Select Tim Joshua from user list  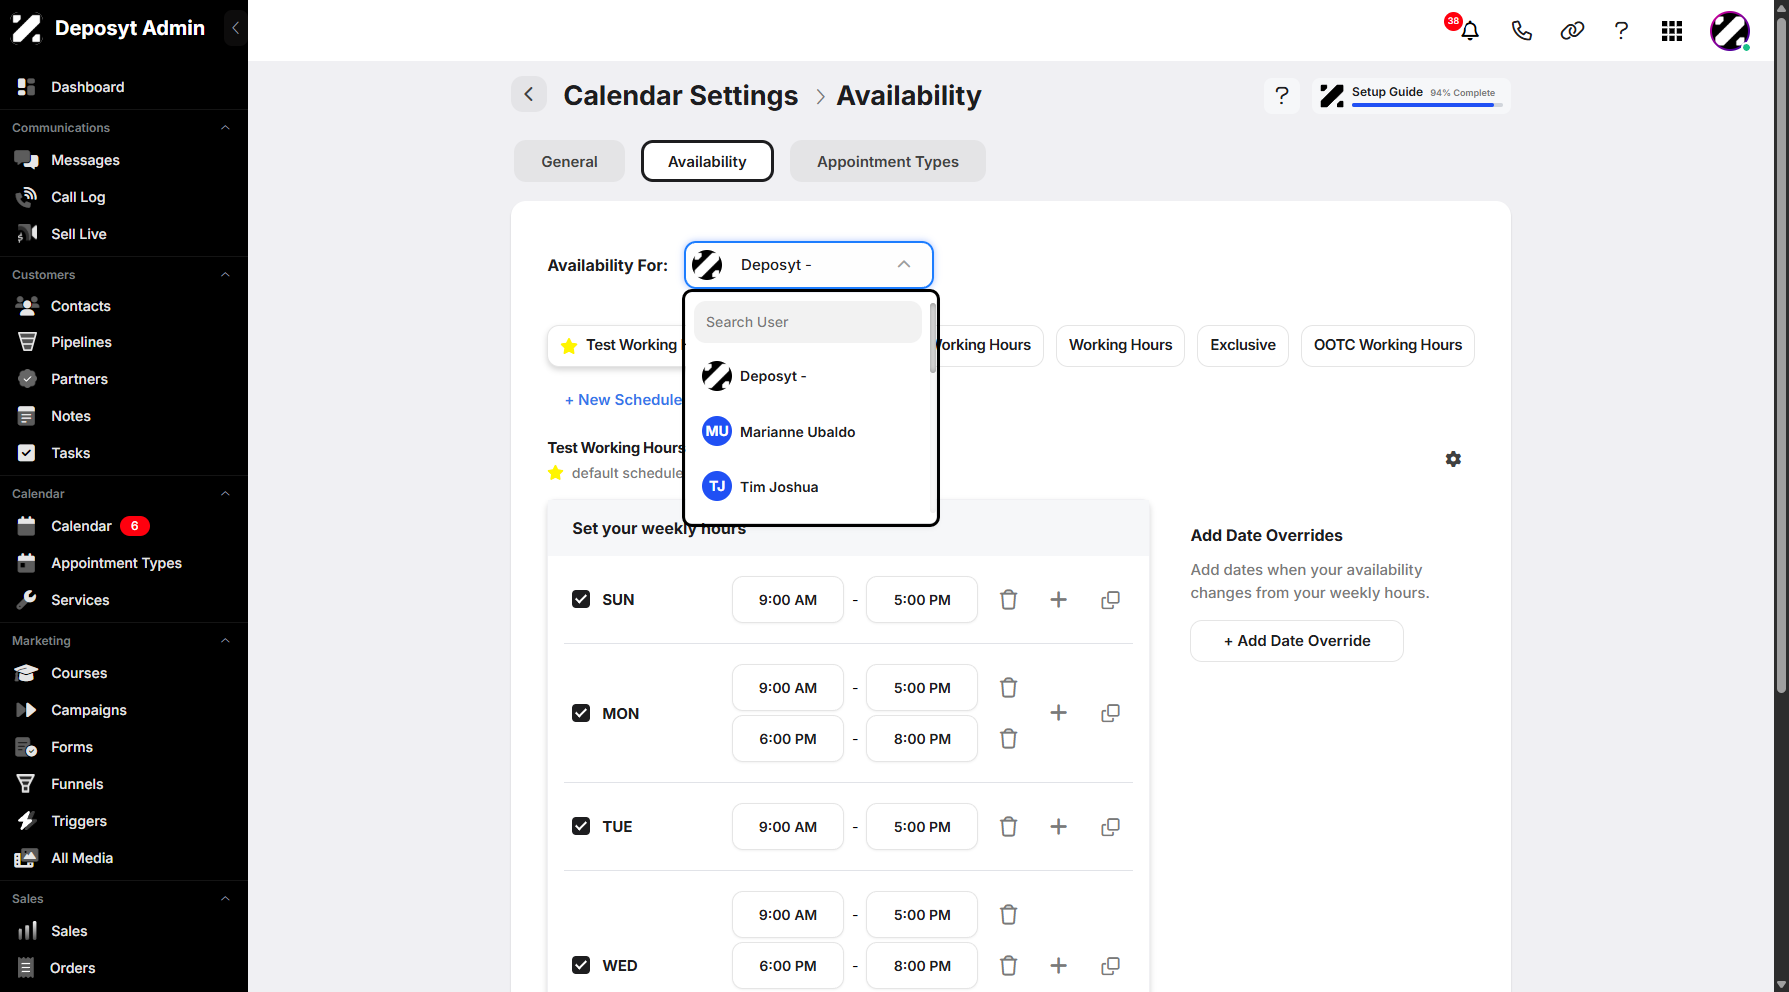coord(808,487)
